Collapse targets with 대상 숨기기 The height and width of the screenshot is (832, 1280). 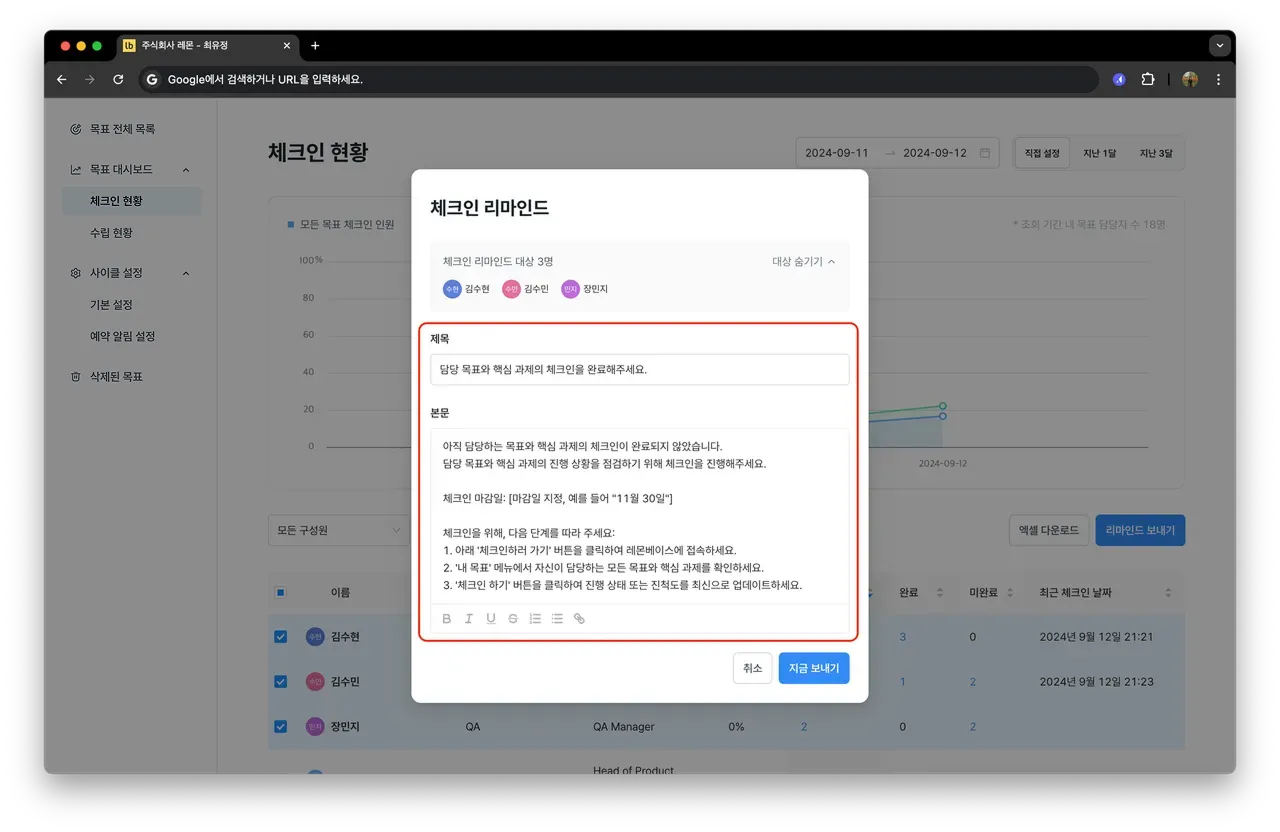(803, 262)
